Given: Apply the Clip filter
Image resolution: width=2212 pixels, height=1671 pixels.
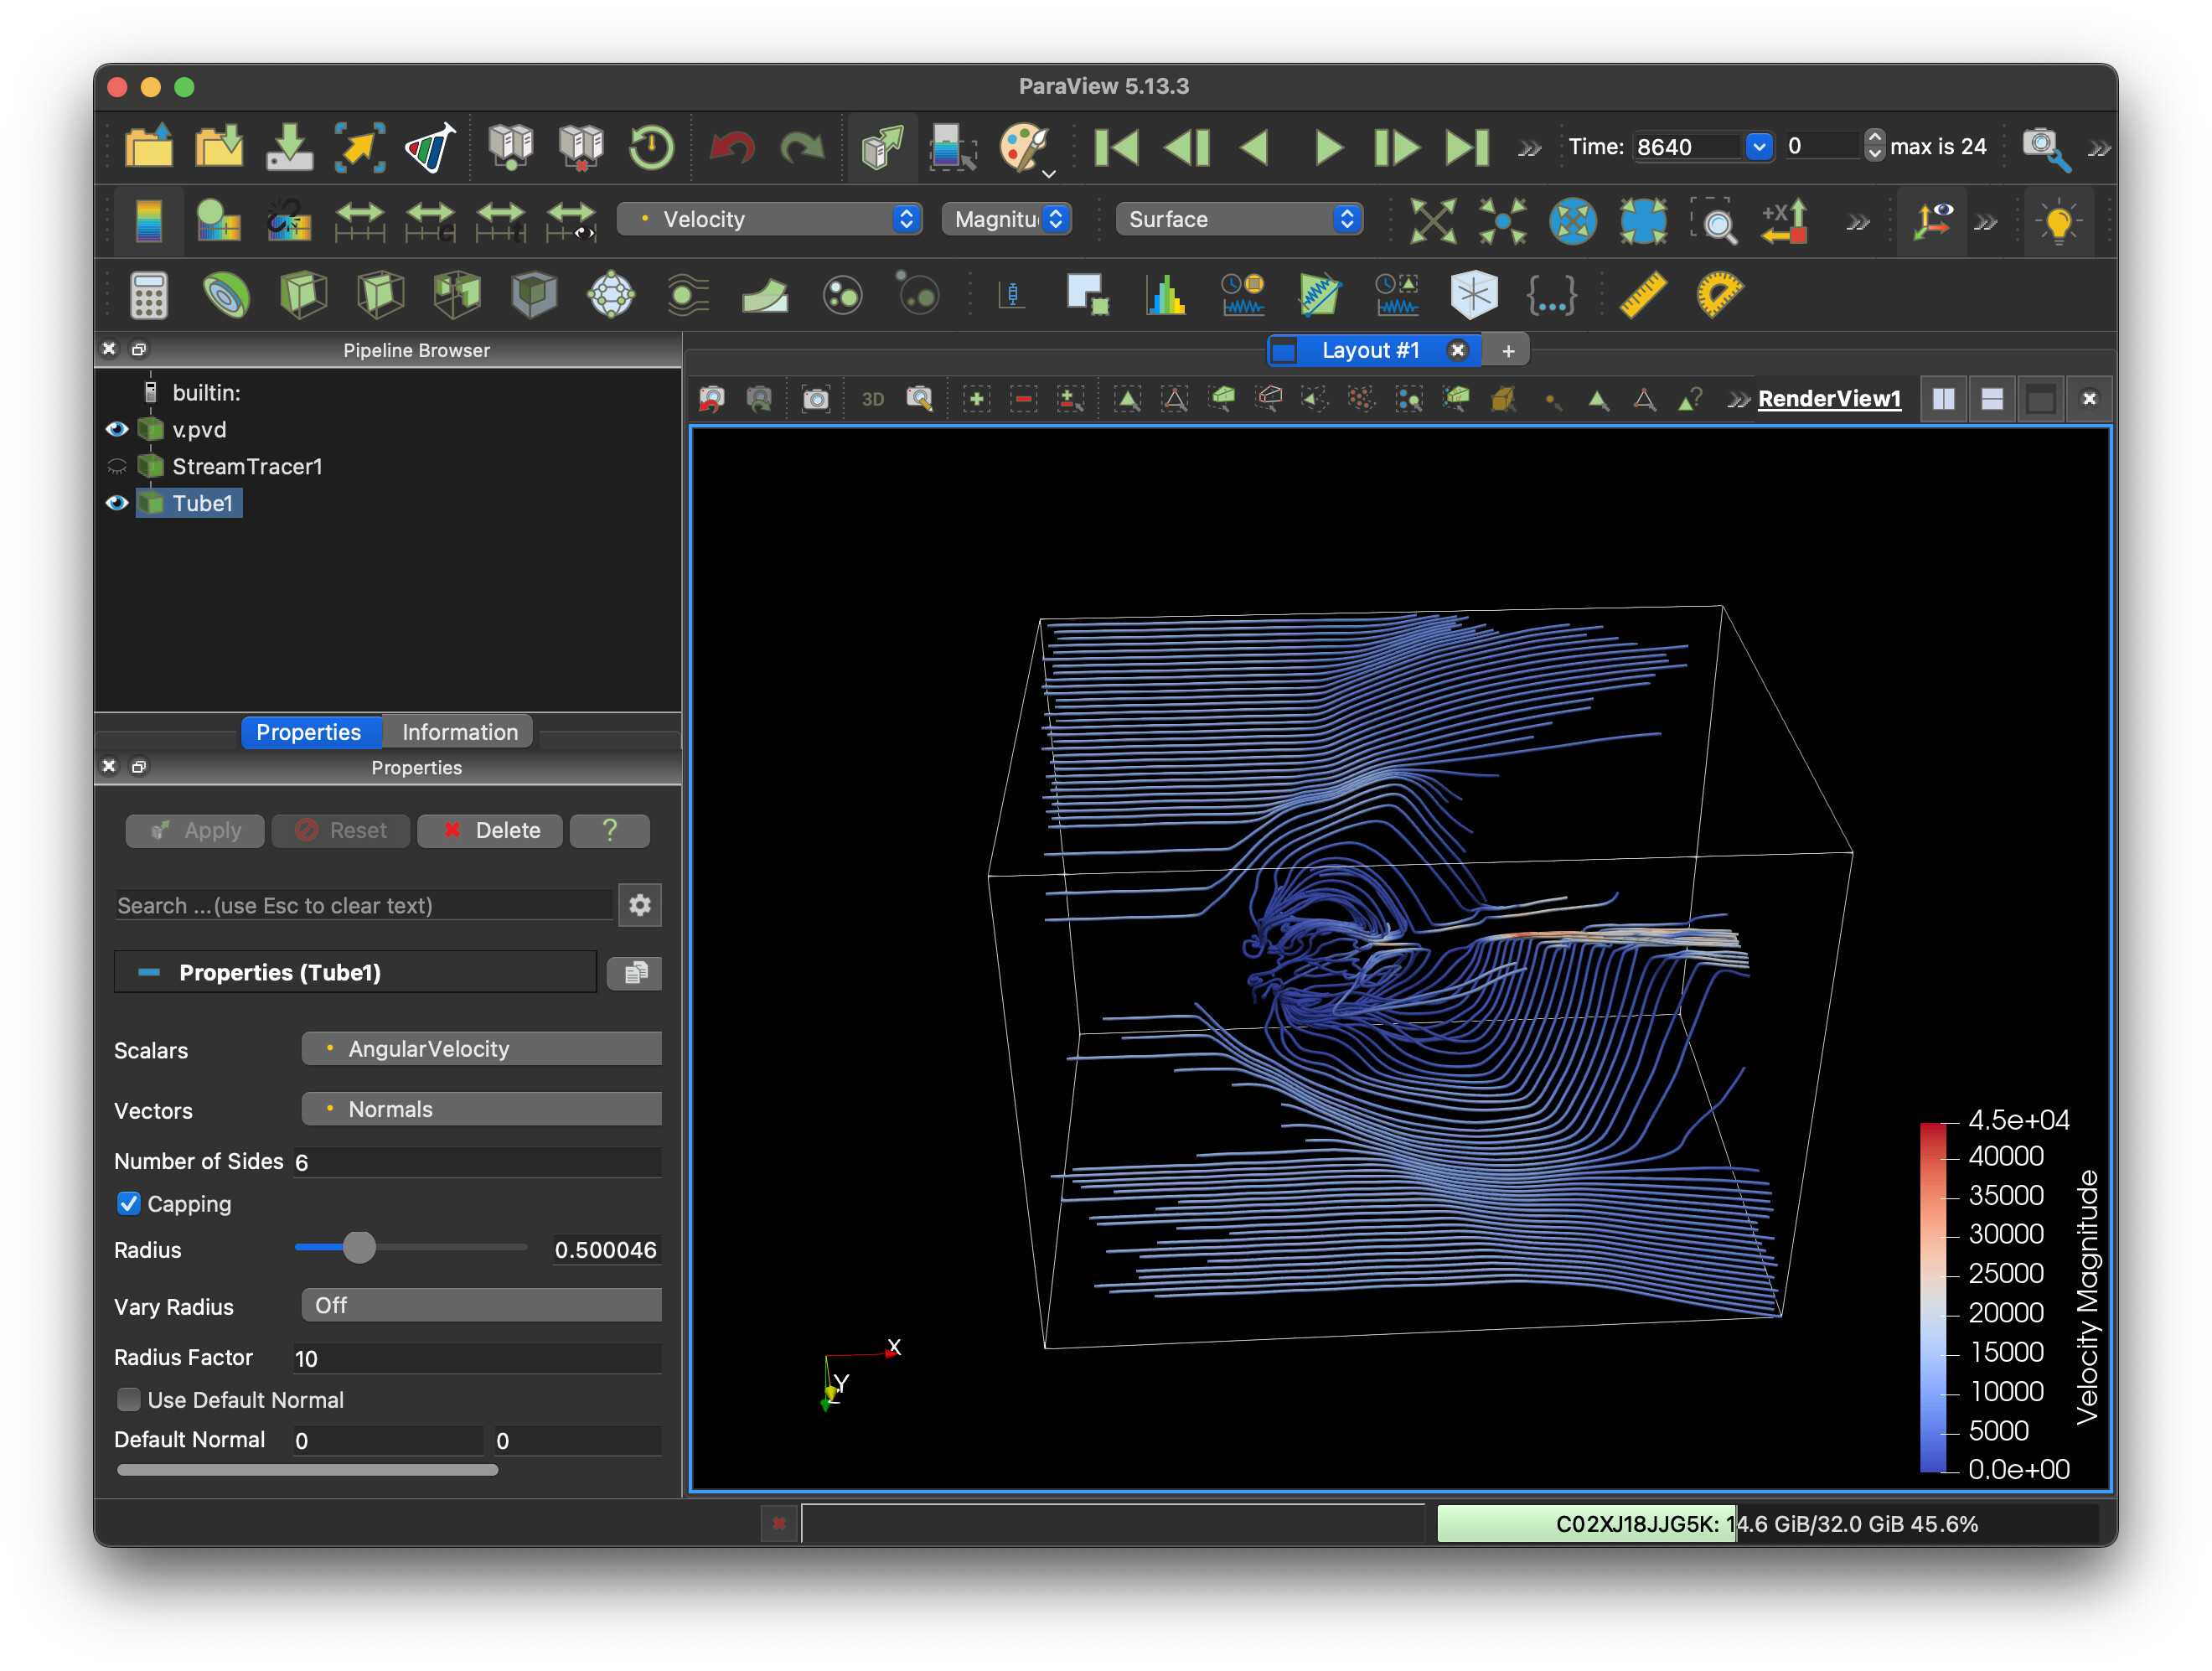Looking at the screenshot, I should coord(303,295).
